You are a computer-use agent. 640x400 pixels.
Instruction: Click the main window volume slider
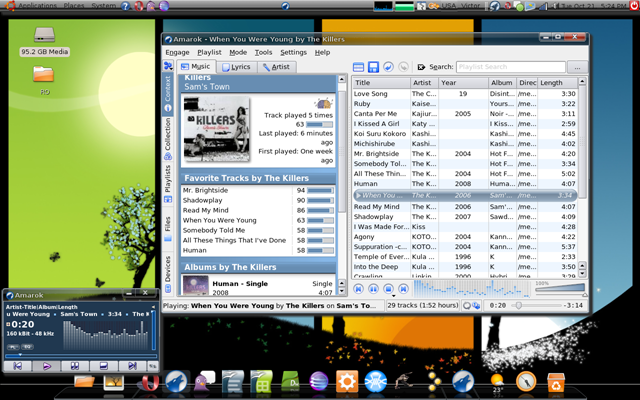tap(560, 289)
